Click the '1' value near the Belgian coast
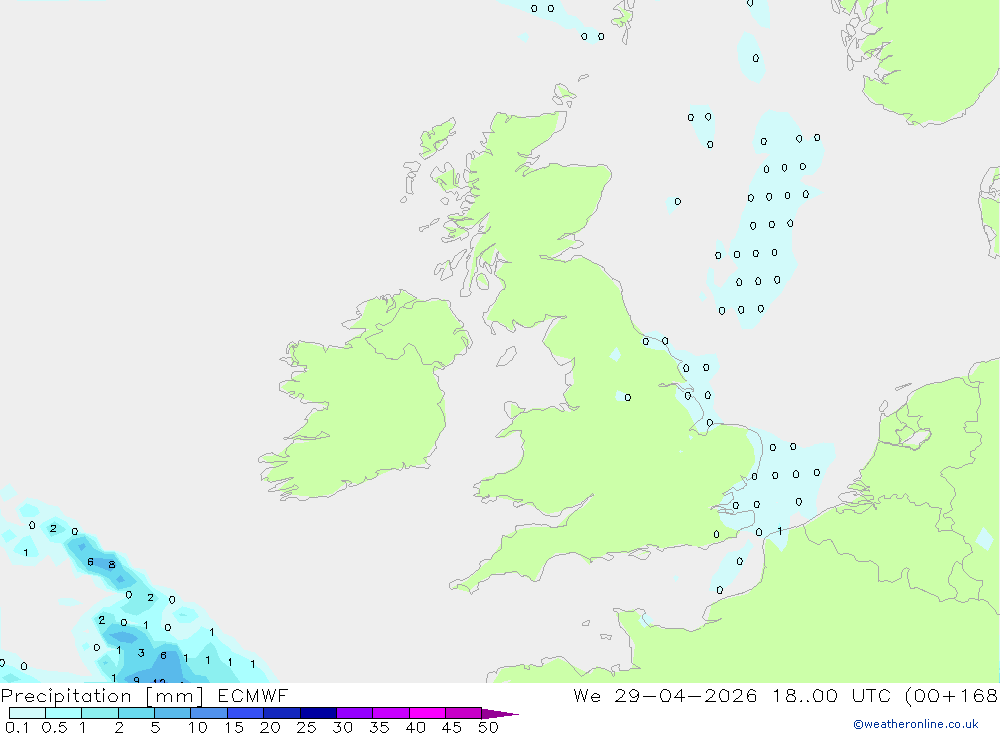Image resolution: width=1000 pixels, height=733 pixels. [x=780, y=531]
